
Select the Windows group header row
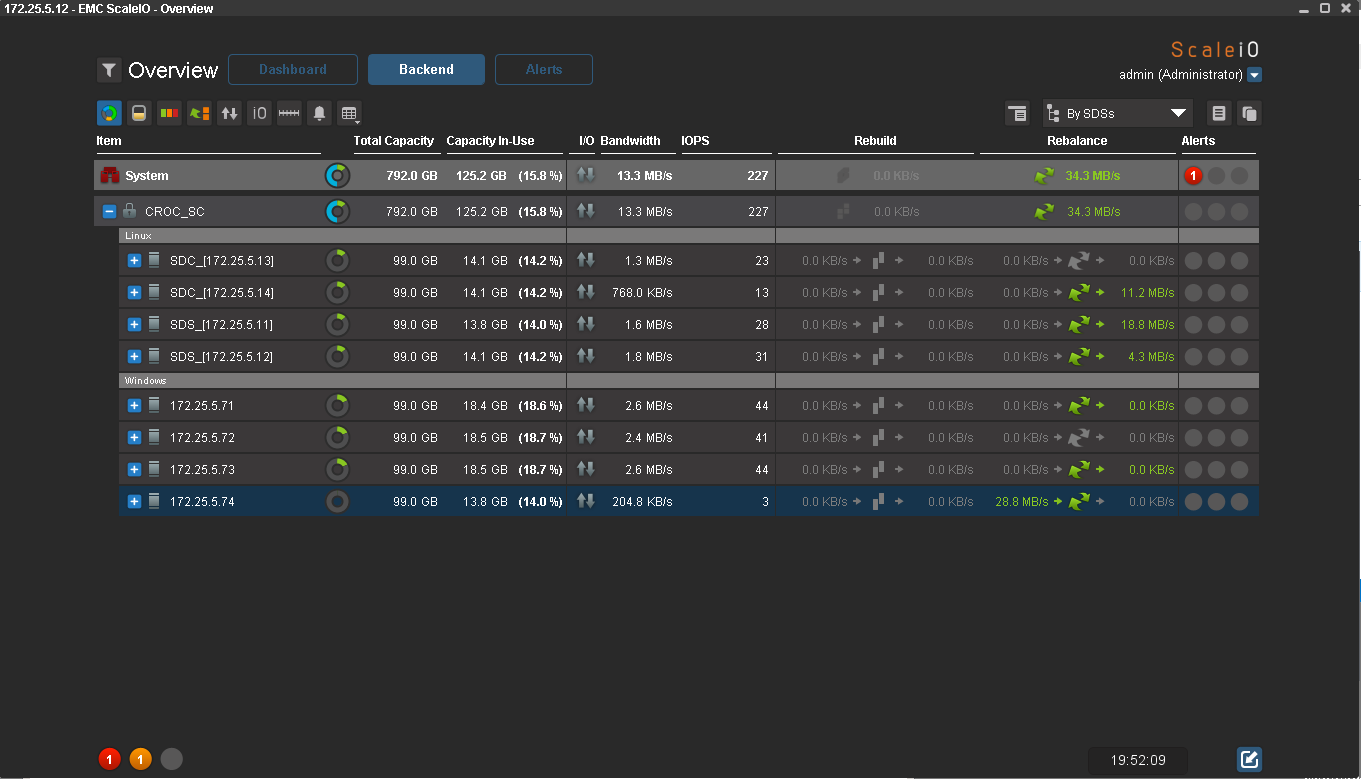[688, 381]
